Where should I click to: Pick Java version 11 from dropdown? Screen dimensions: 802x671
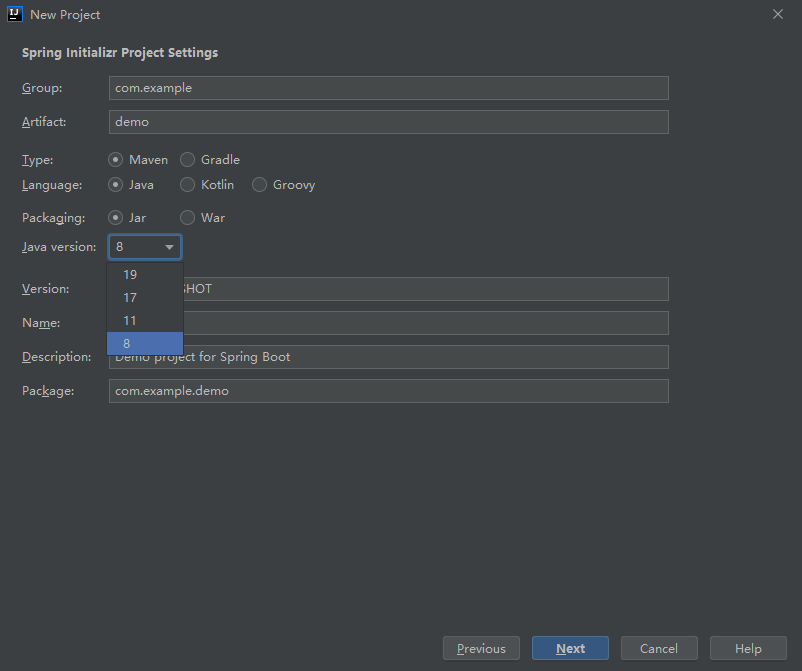144,320
